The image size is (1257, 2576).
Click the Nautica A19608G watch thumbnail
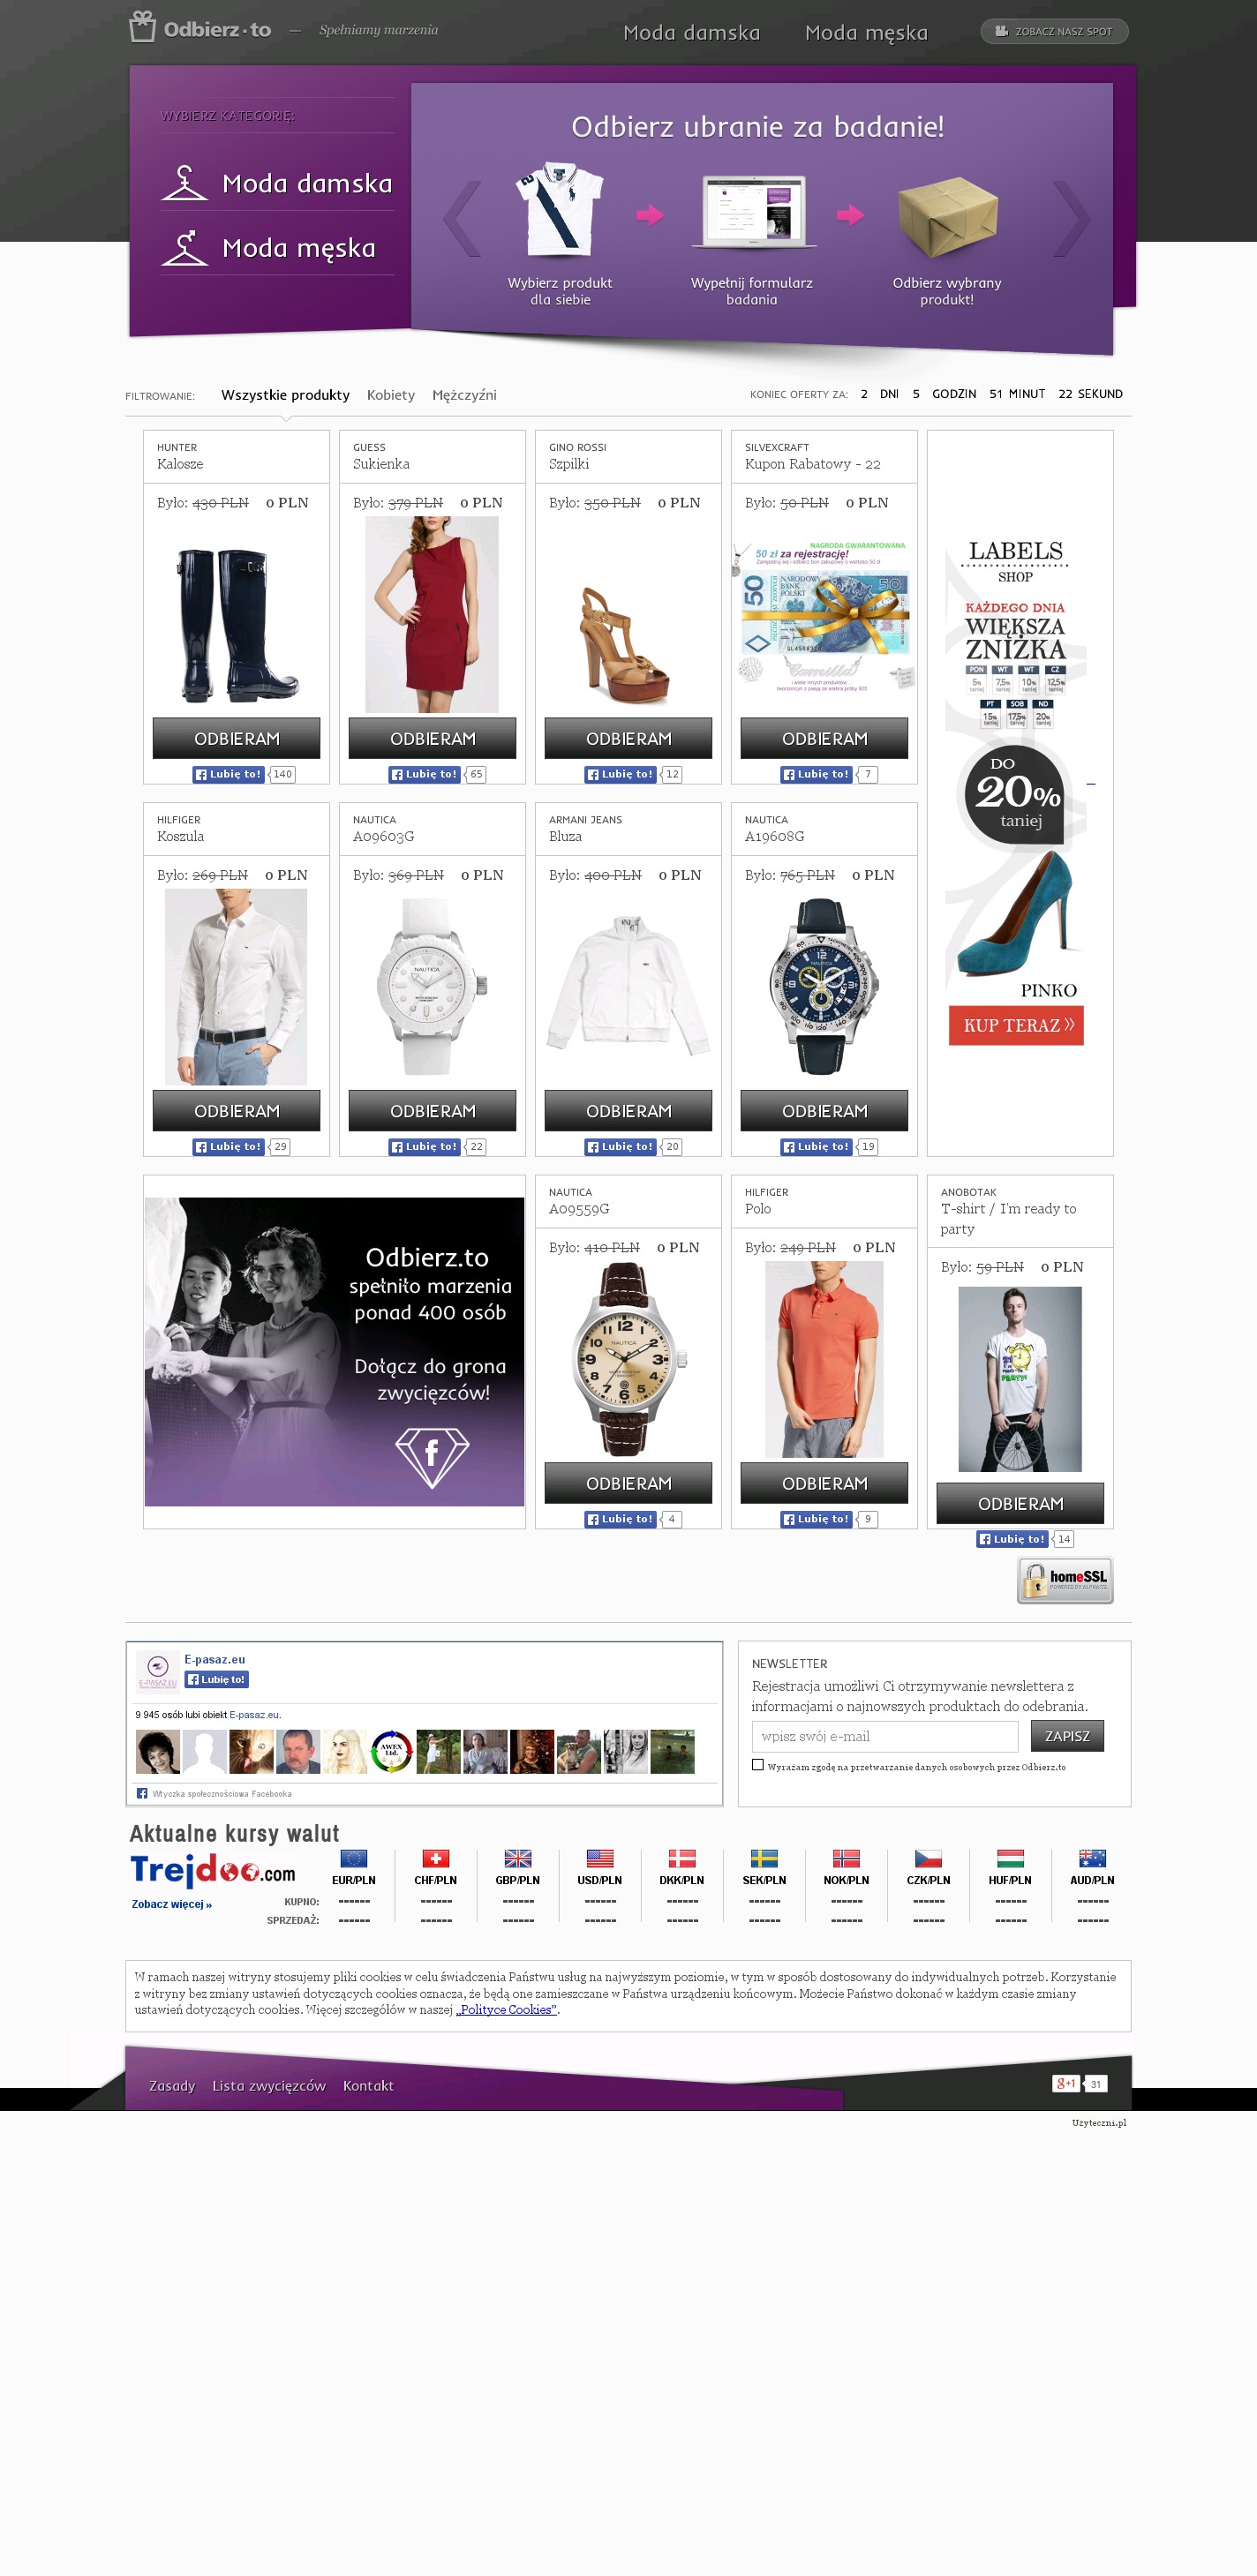tap(824, 986)
